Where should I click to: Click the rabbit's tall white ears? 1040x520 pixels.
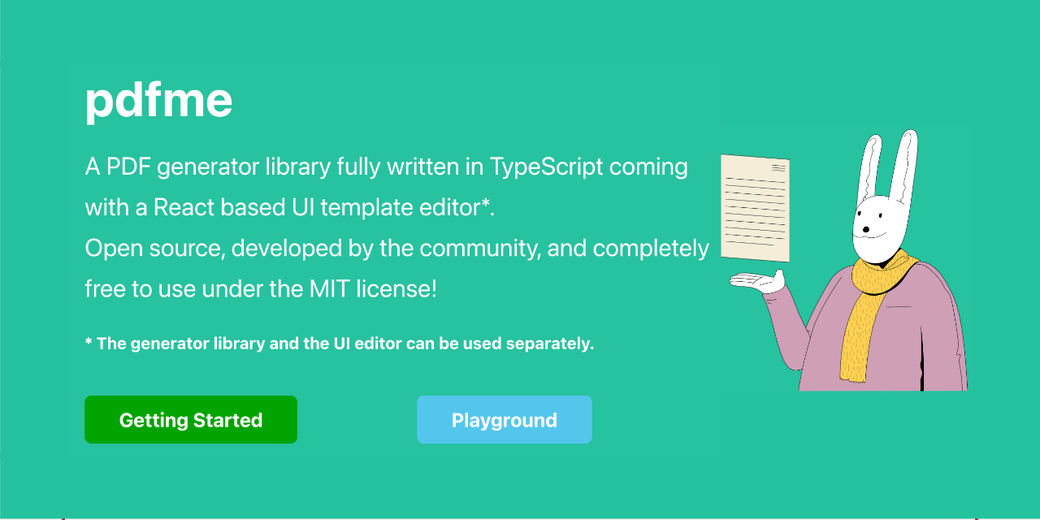887,166
